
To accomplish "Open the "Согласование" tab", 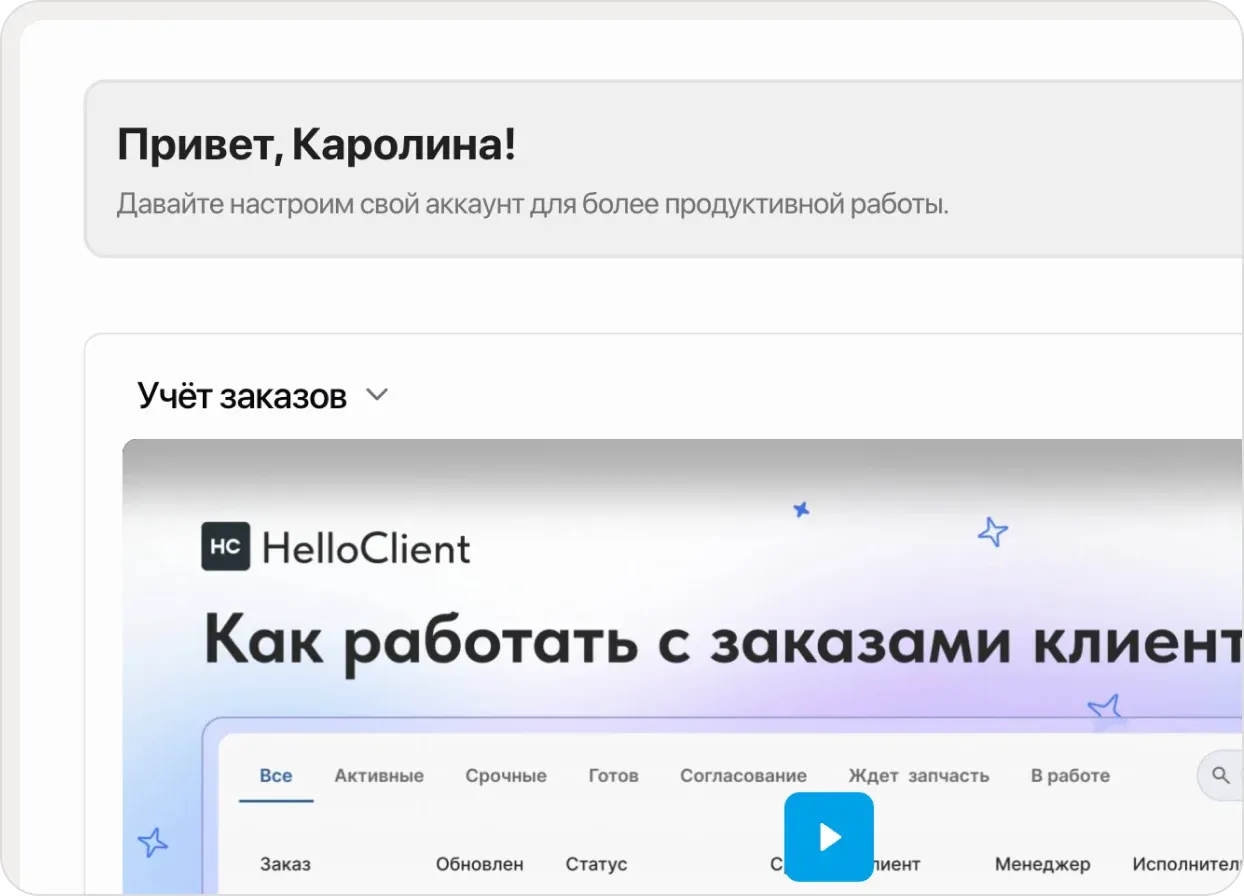I will [x=743, y=775].
